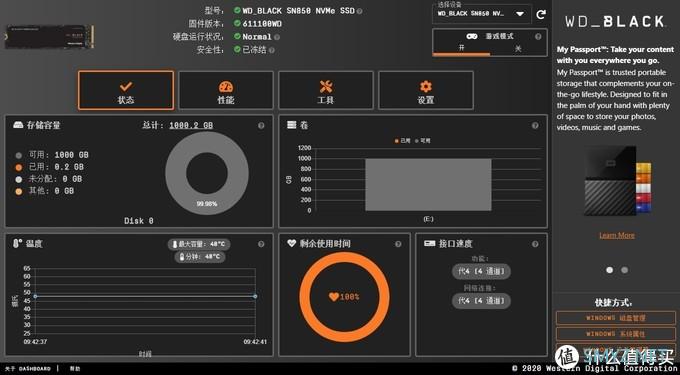Viewport: 680px width, 375px height.
Task: Open the 性能 (Performance) tab
Action: coord(226,90)
